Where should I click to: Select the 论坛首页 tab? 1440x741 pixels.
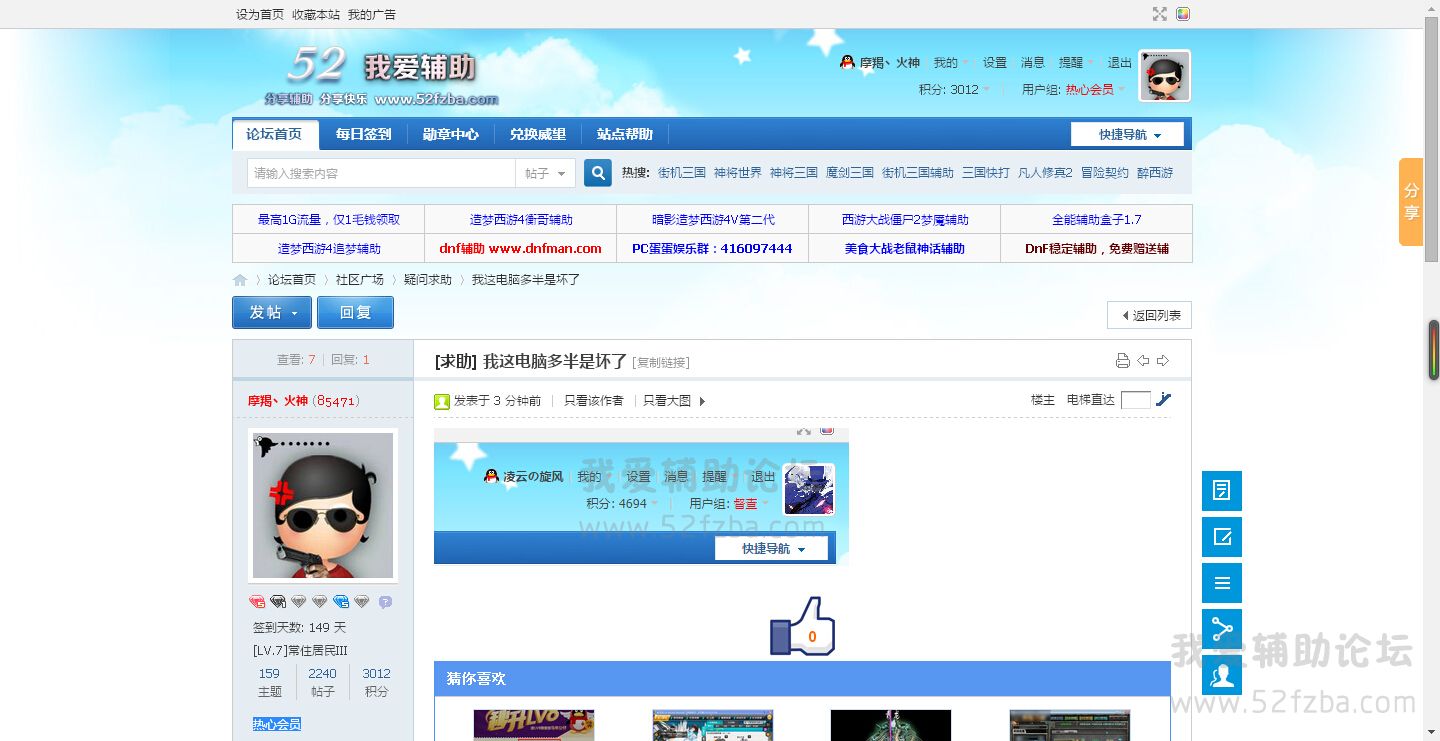pos(275,134)
